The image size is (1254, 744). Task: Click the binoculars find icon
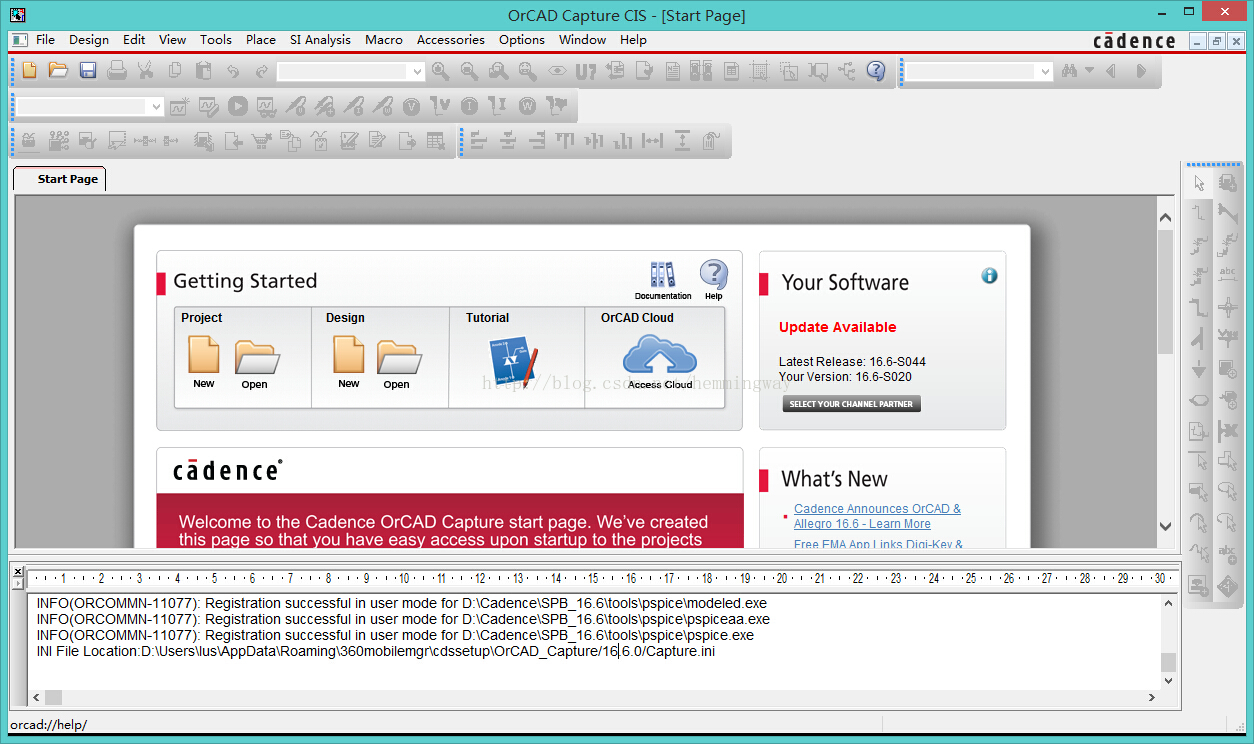tap(1069, 71)
